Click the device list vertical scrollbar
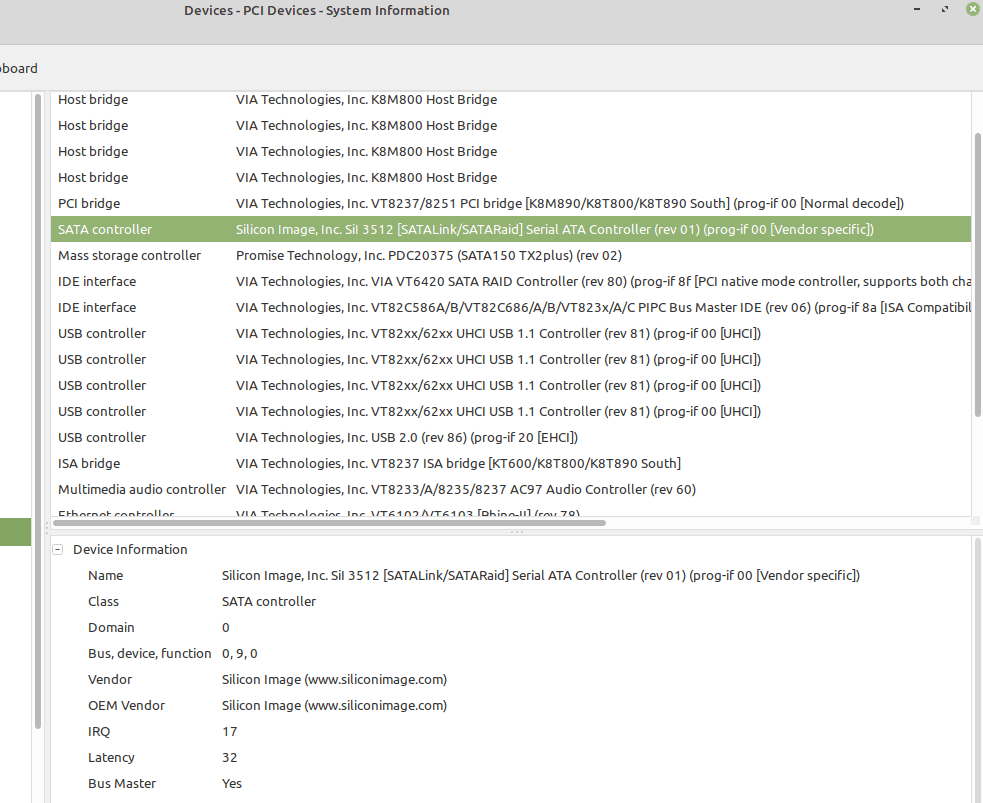 coord(977,275)
